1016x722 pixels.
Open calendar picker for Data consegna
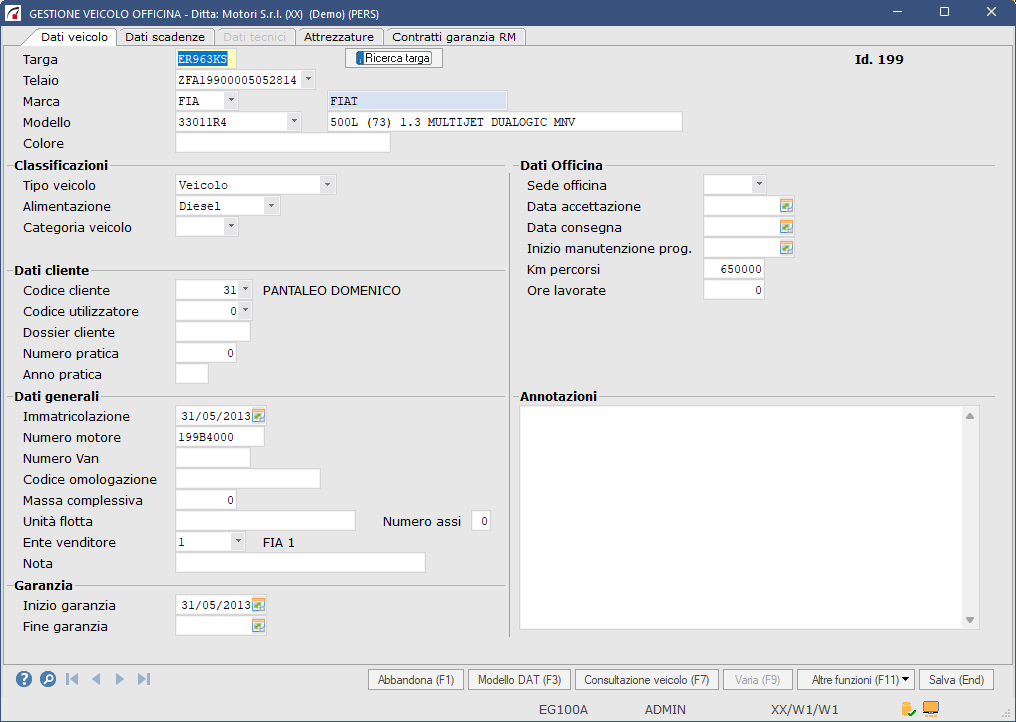point(786,227)
